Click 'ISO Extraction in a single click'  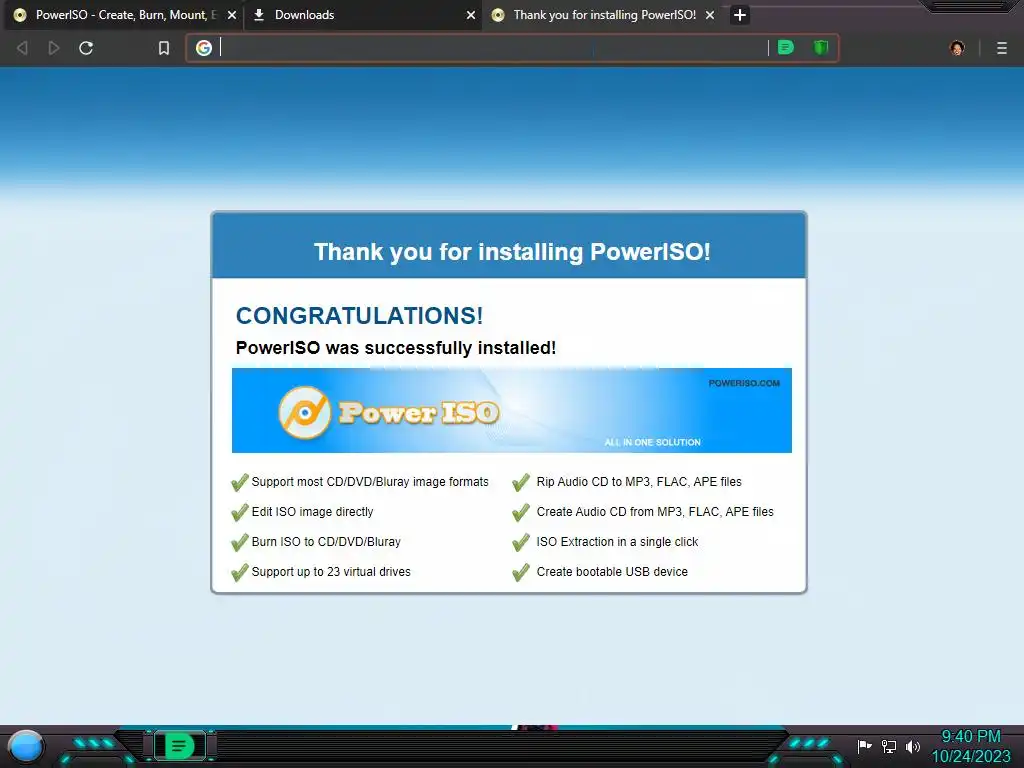click(x=617, y=542)
